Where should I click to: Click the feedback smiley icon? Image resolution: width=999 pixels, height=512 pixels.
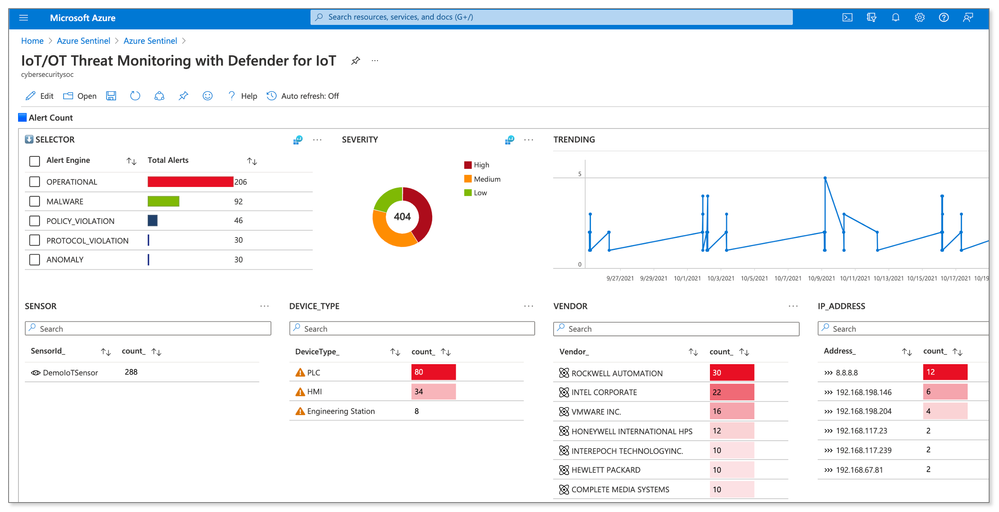(207, 96)
